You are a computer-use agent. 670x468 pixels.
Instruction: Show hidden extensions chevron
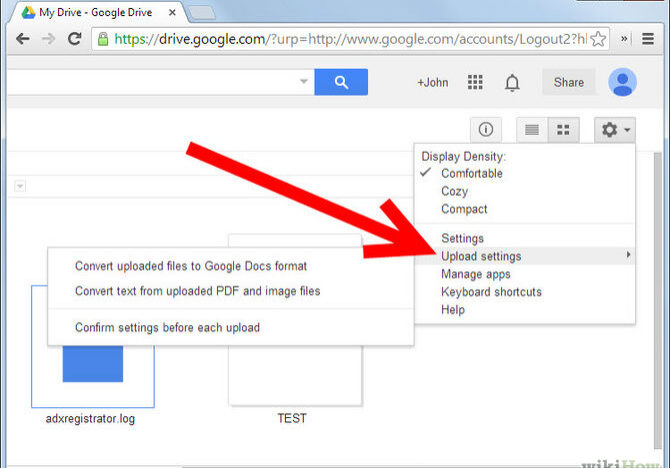(624, 39)
